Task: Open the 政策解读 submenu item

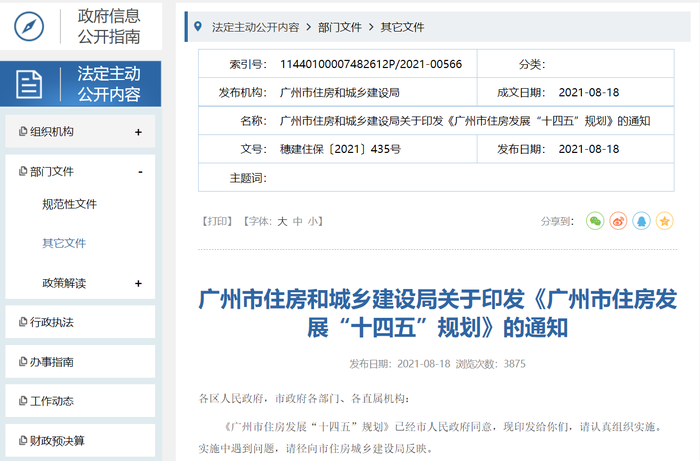Action: 64,283
